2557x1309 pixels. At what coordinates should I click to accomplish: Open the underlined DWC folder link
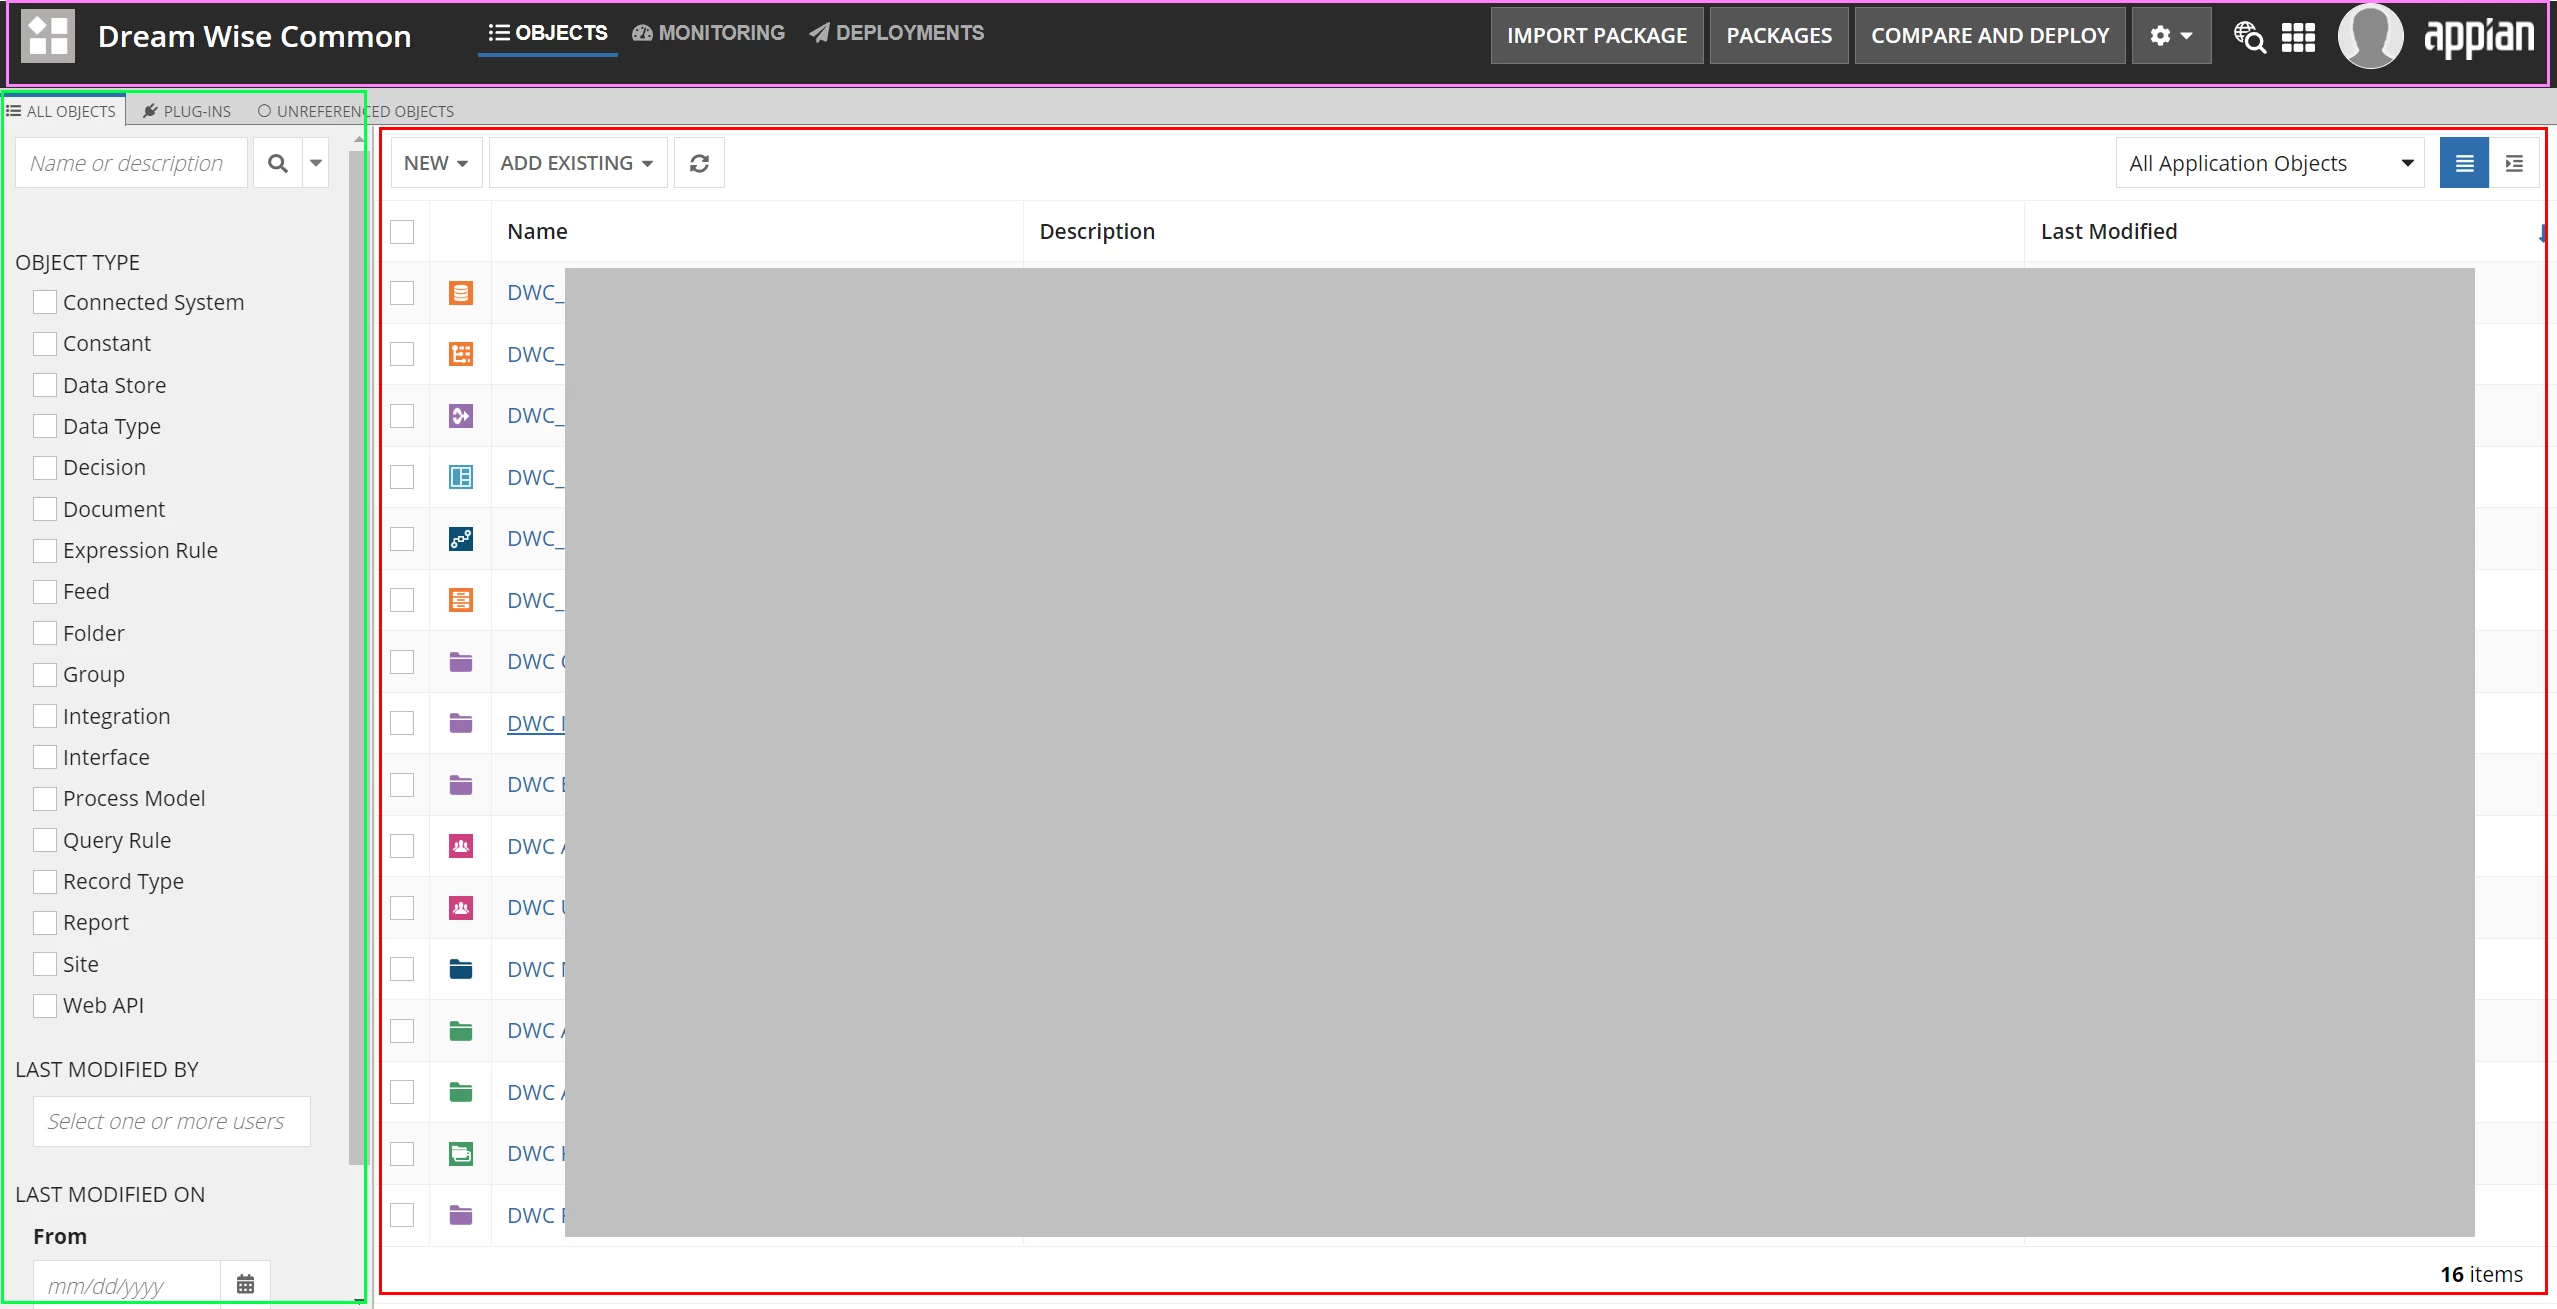(536, 723)
